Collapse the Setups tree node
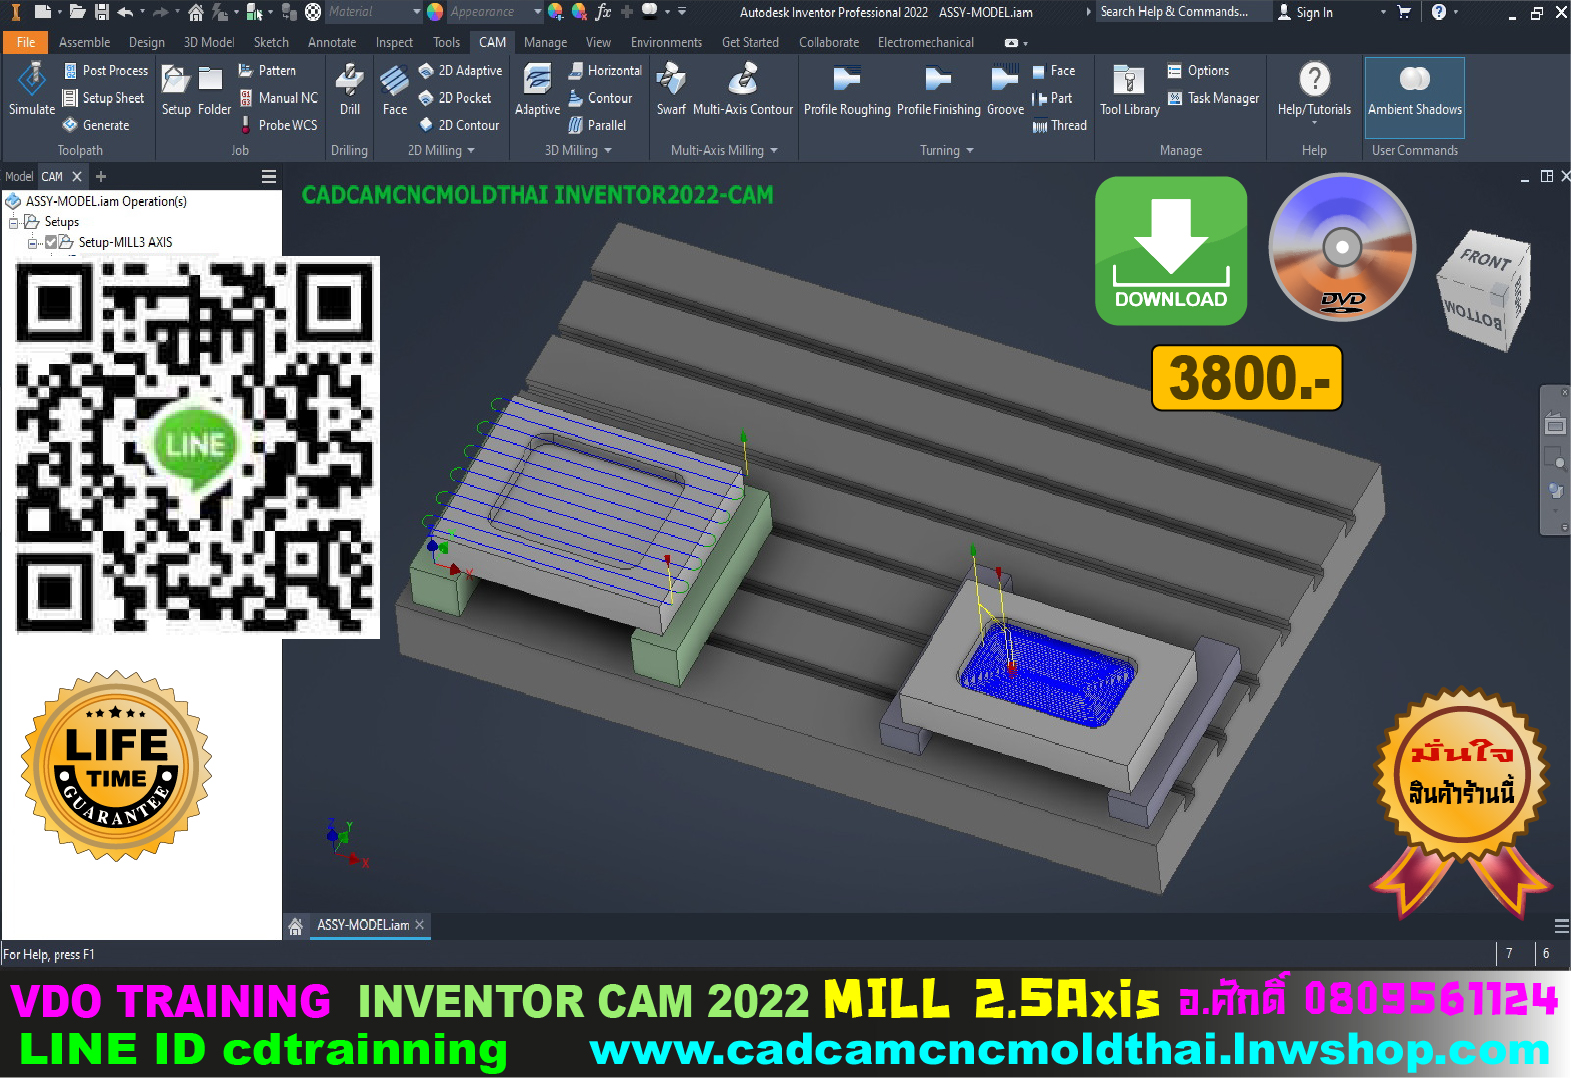Screen dimensions: 1571x1078 (x=14, y=222)
